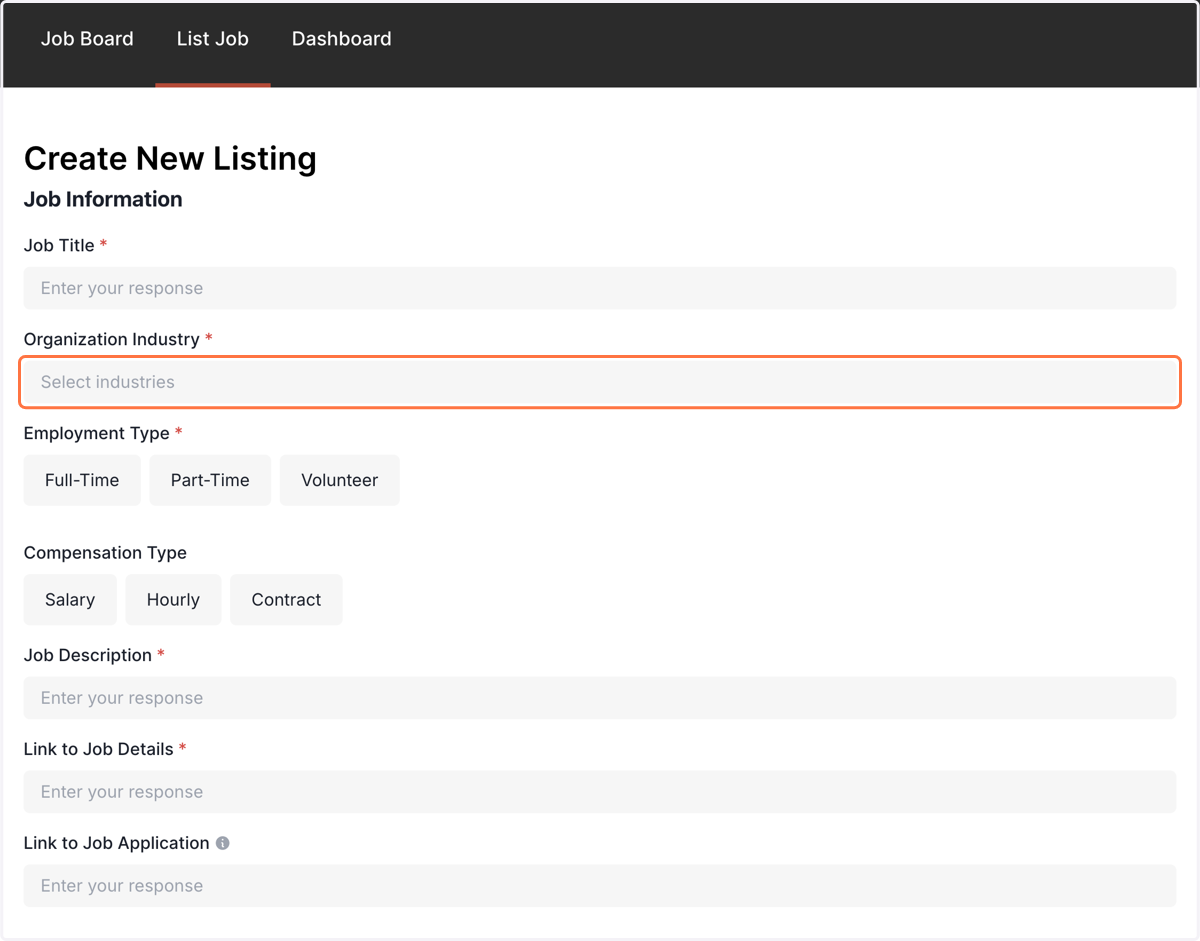Click the Create New Listing heading
The image size is (1200, 941).
click(x=170, y=159)
